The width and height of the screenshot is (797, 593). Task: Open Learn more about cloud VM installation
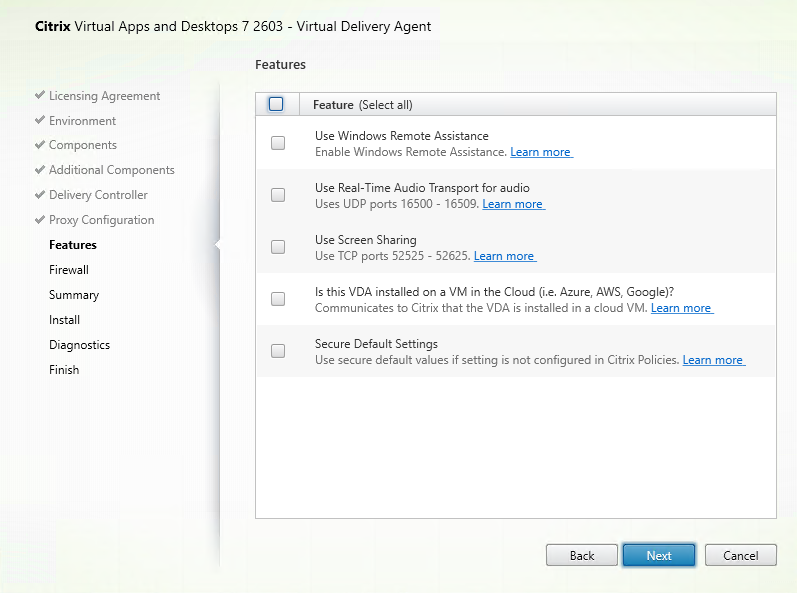682,308
